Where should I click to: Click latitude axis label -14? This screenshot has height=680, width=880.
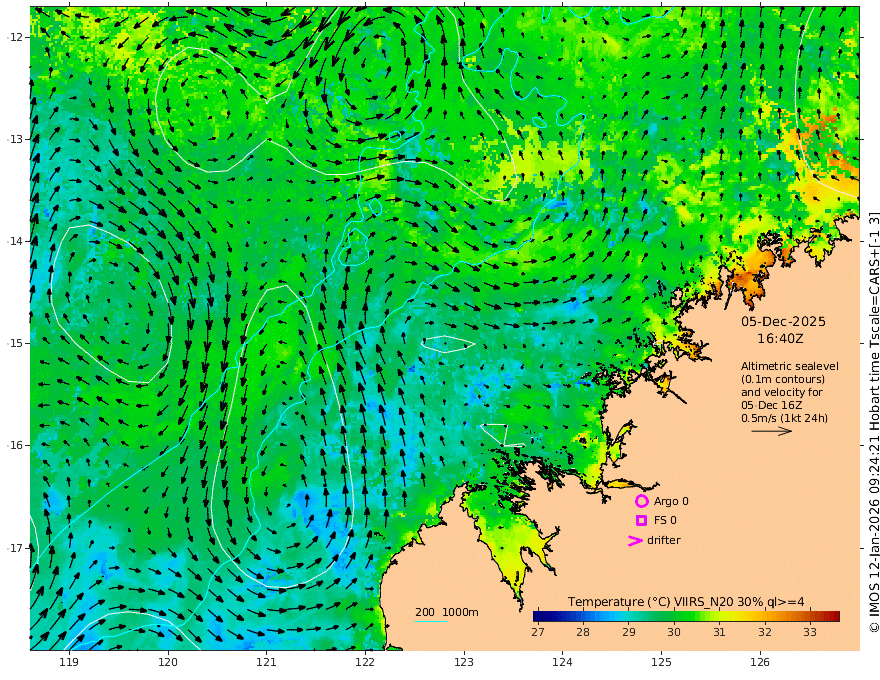pos(15,241)
